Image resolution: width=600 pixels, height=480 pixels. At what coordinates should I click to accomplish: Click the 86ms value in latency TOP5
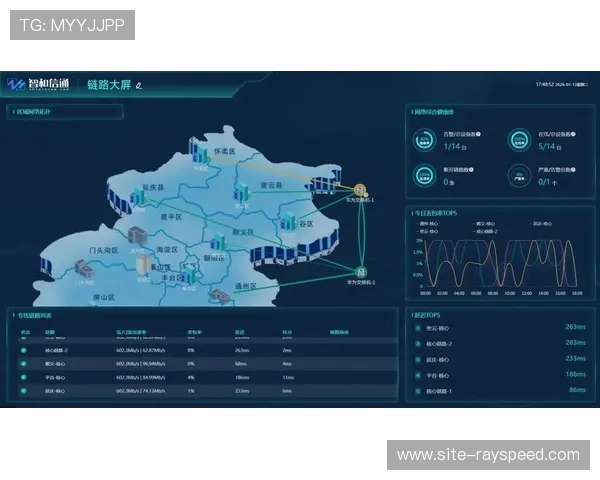[x=577, y=390]
